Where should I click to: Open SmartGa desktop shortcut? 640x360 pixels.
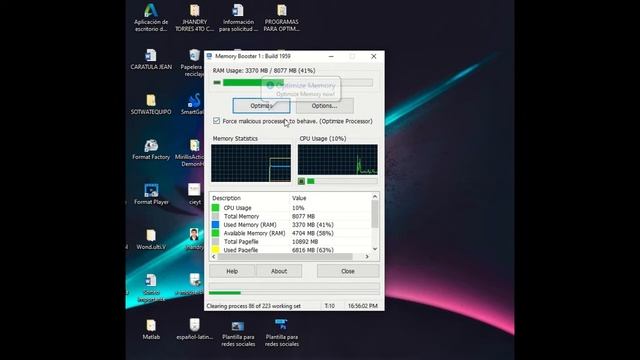193,104
